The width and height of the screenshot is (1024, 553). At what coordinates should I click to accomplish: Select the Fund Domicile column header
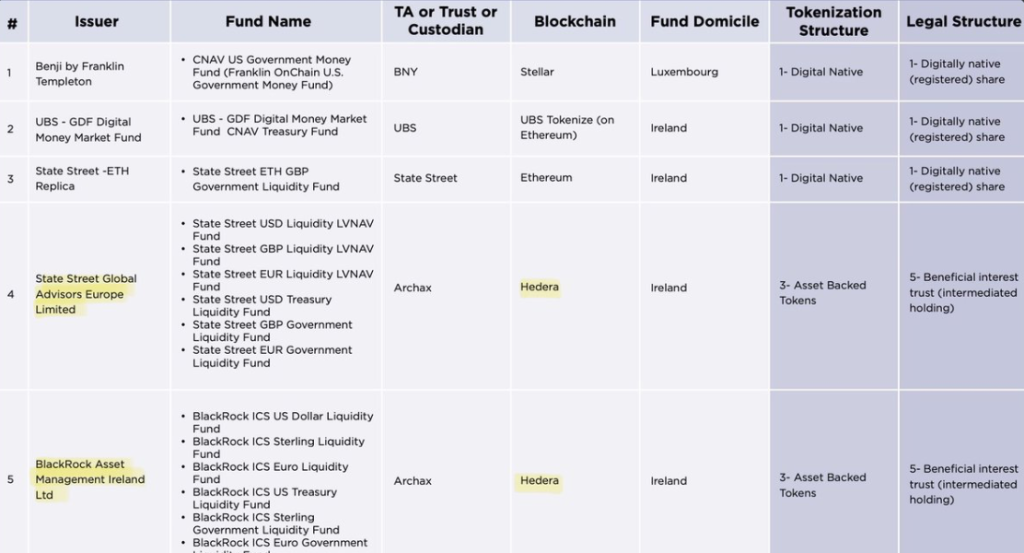click(x=704, y=21)
